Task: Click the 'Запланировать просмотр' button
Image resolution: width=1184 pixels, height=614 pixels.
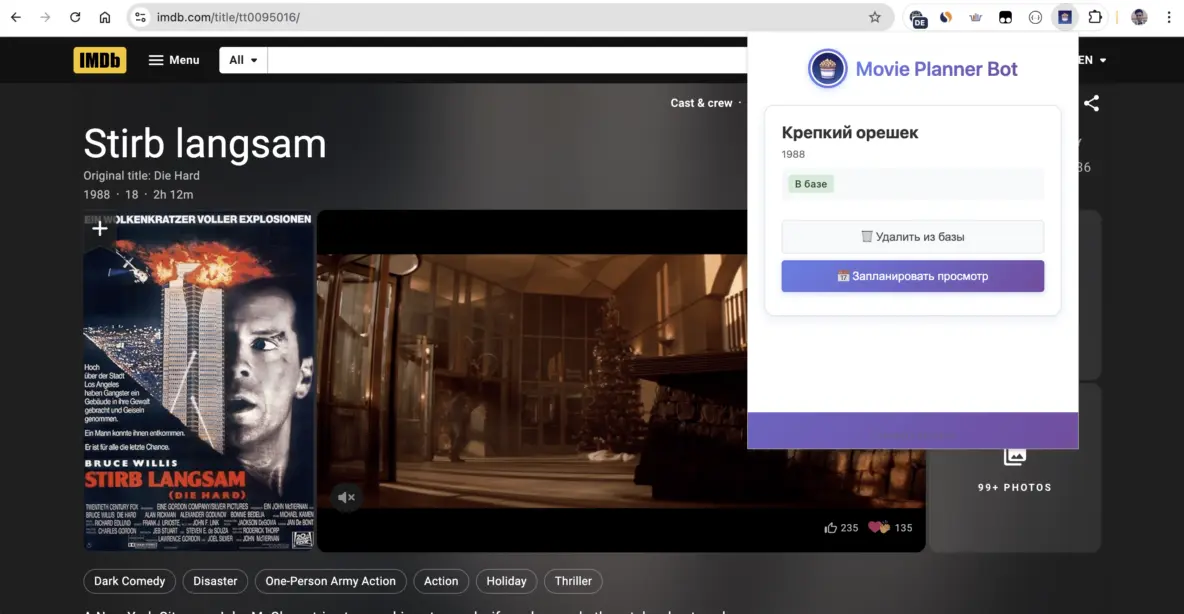Action: point(912,276)
